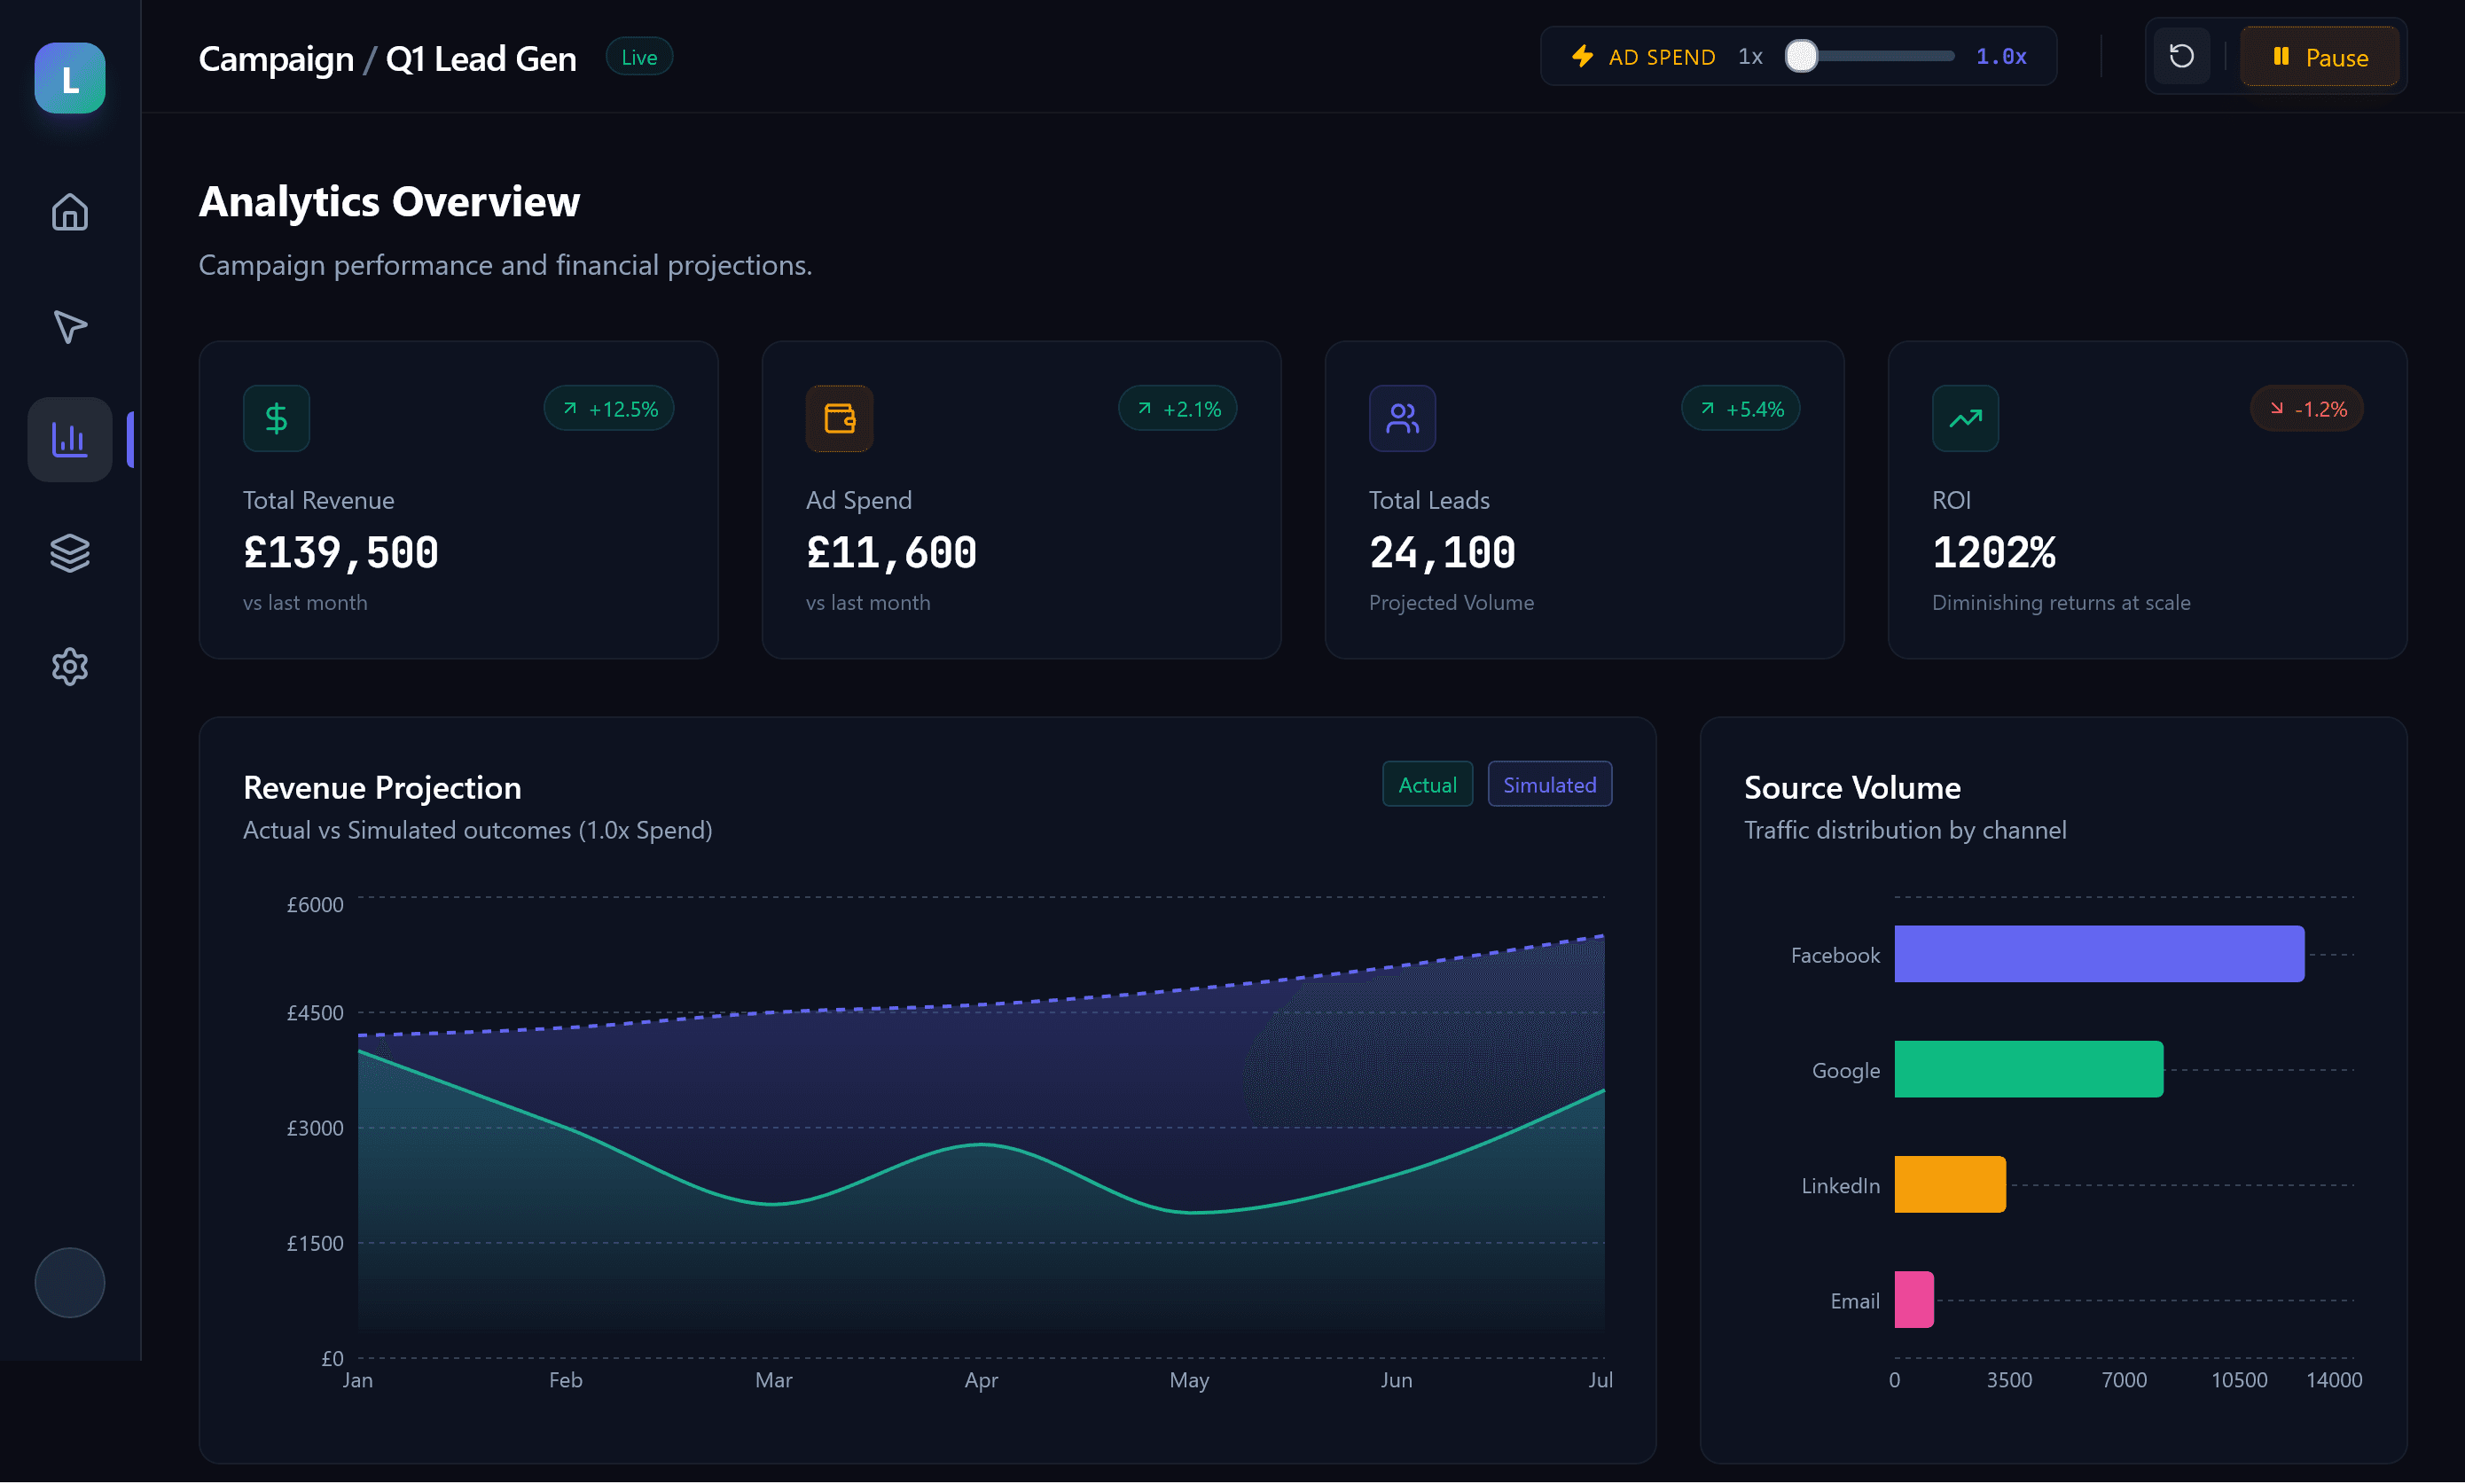Click the +5.4% leads change badge

click(1740, 409)
